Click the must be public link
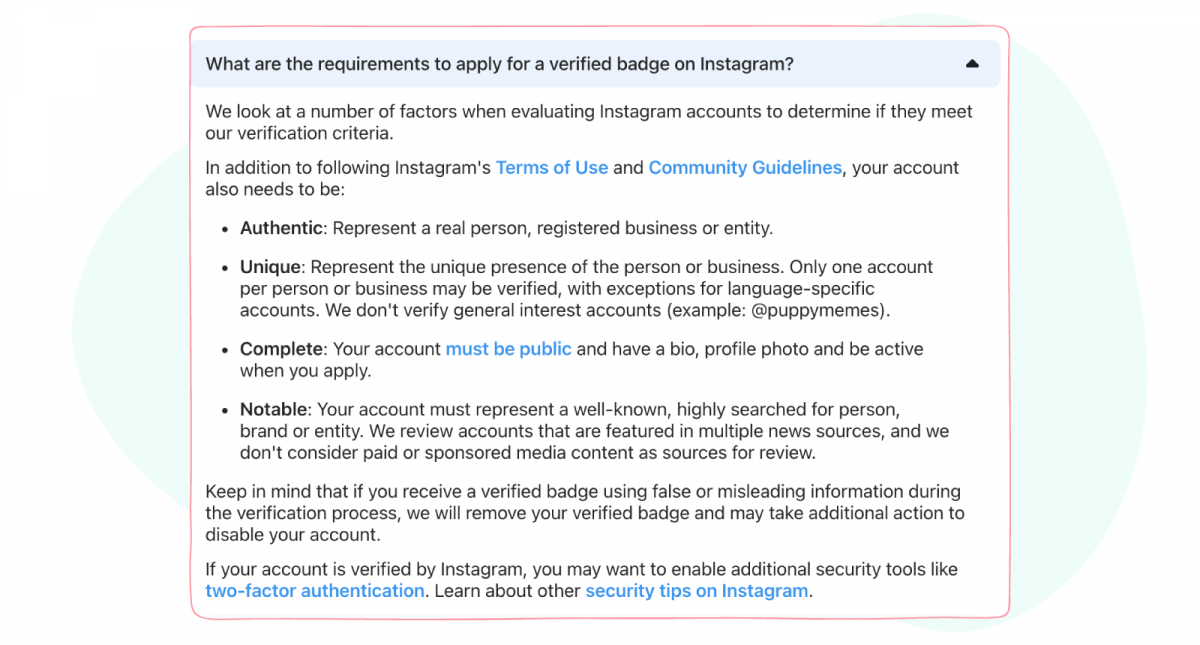1200x645 pixels. pos(508,349)
